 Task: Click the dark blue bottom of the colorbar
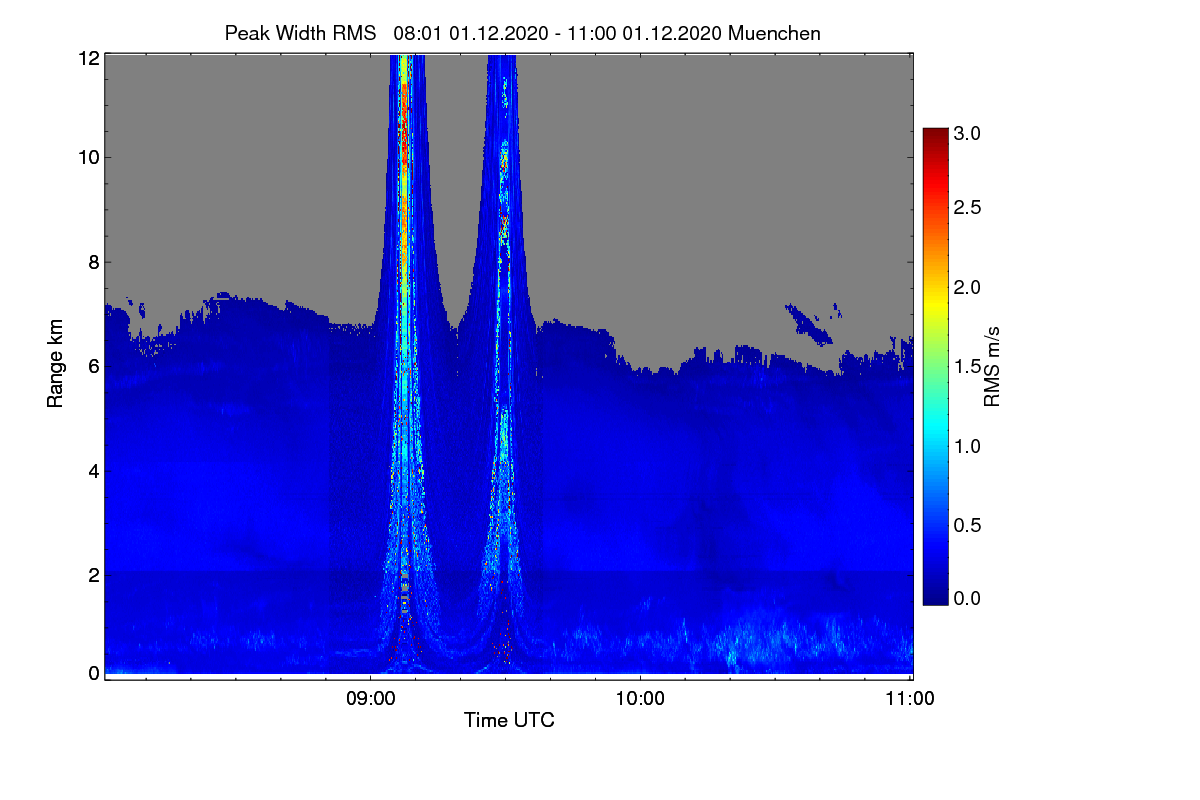tap(935, 594)
